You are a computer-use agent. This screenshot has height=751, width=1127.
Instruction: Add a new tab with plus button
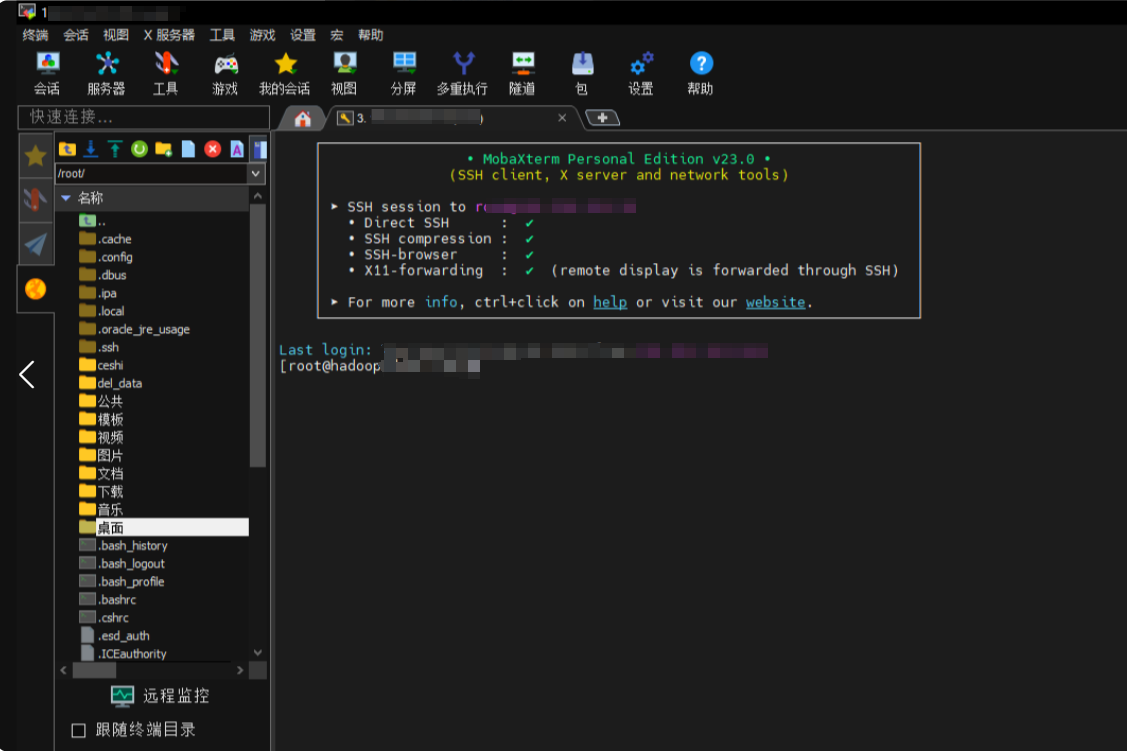pyautogui.click(x=602, y=117)
